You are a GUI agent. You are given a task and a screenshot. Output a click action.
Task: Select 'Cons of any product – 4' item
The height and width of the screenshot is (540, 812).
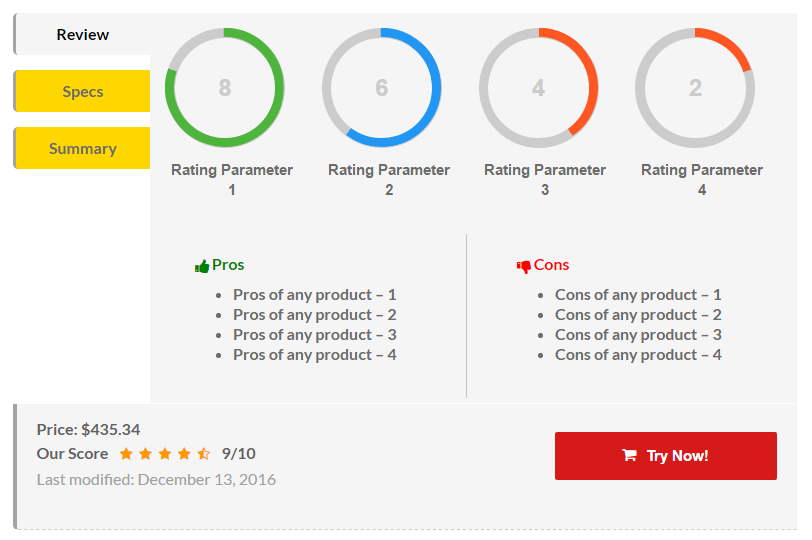(x=638, y=355)
